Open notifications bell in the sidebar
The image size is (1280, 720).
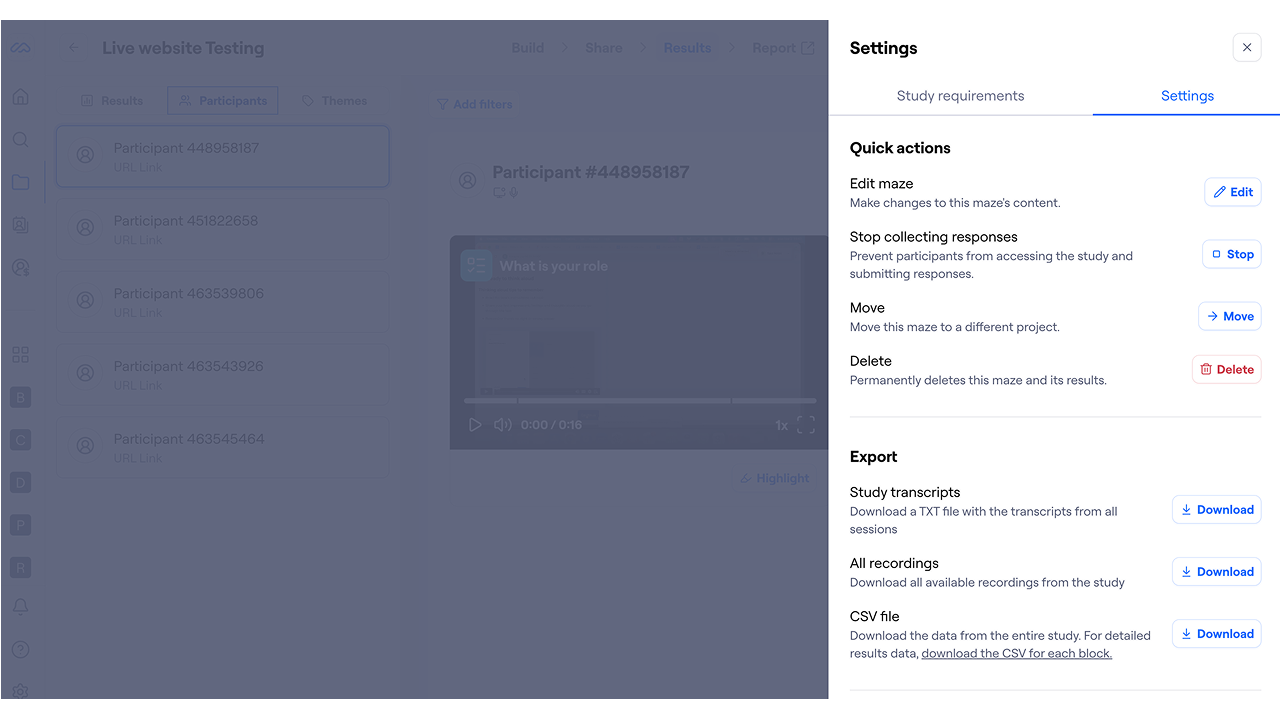tap(21, 607)
